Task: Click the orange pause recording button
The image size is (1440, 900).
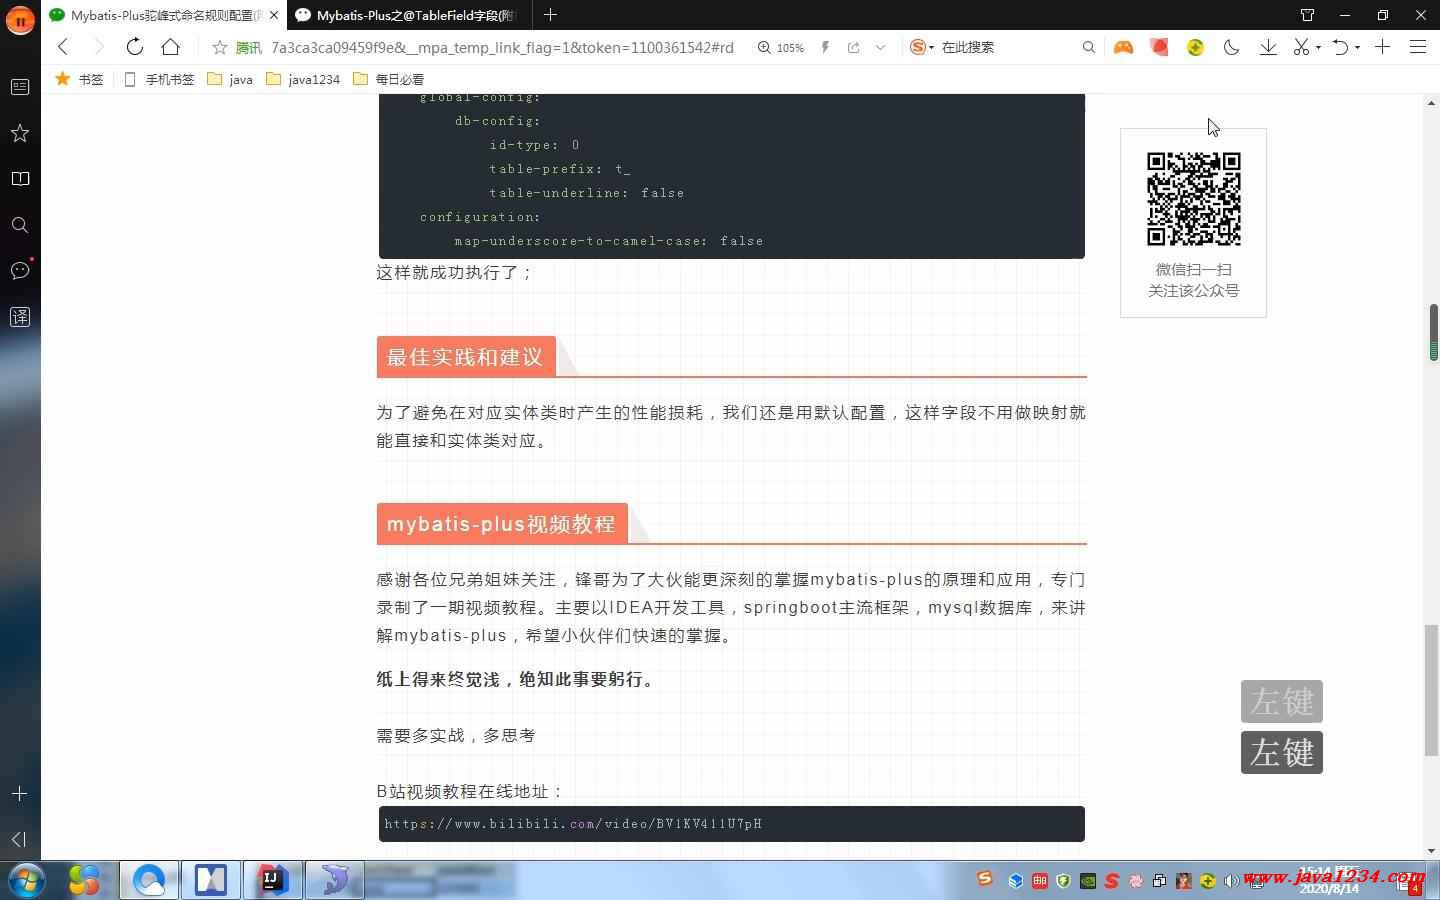Action: [x=20, y=19]
